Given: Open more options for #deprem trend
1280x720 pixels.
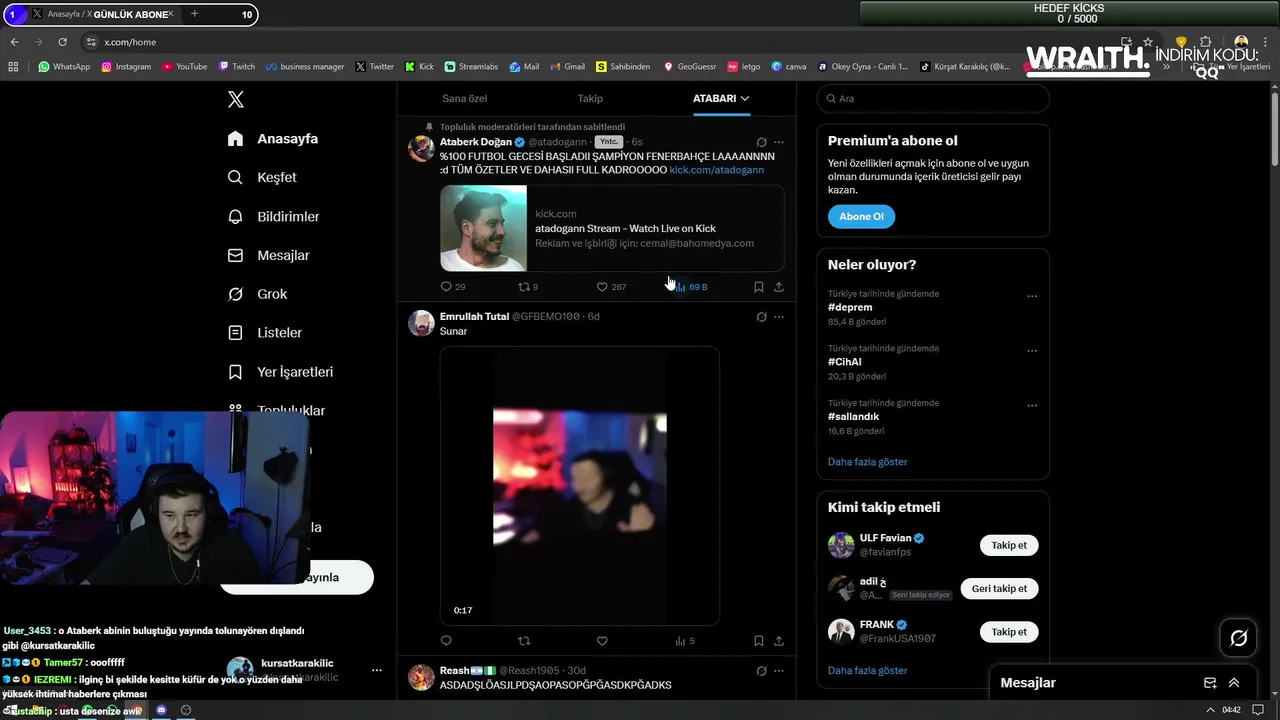Looking at the screenshot, I should (1032, 296).
